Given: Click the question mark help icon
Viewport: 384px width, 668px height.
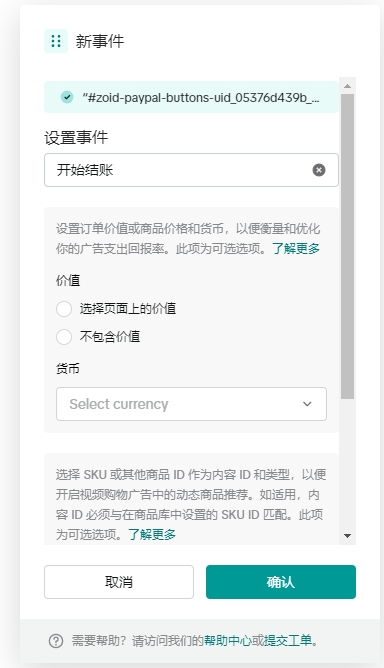Looking at the screenshot, I should point(56,641).
